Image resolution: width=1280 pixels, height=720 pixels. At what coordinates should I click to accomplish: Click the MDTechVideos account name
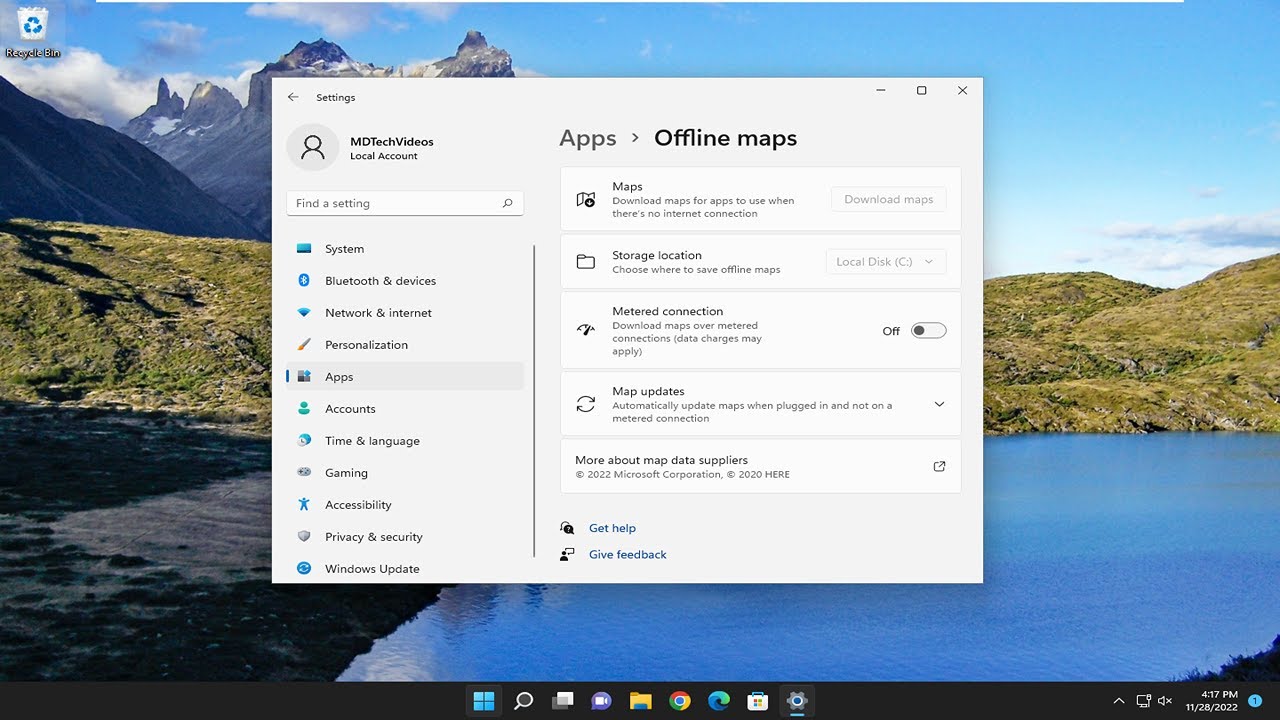(392, 142)
